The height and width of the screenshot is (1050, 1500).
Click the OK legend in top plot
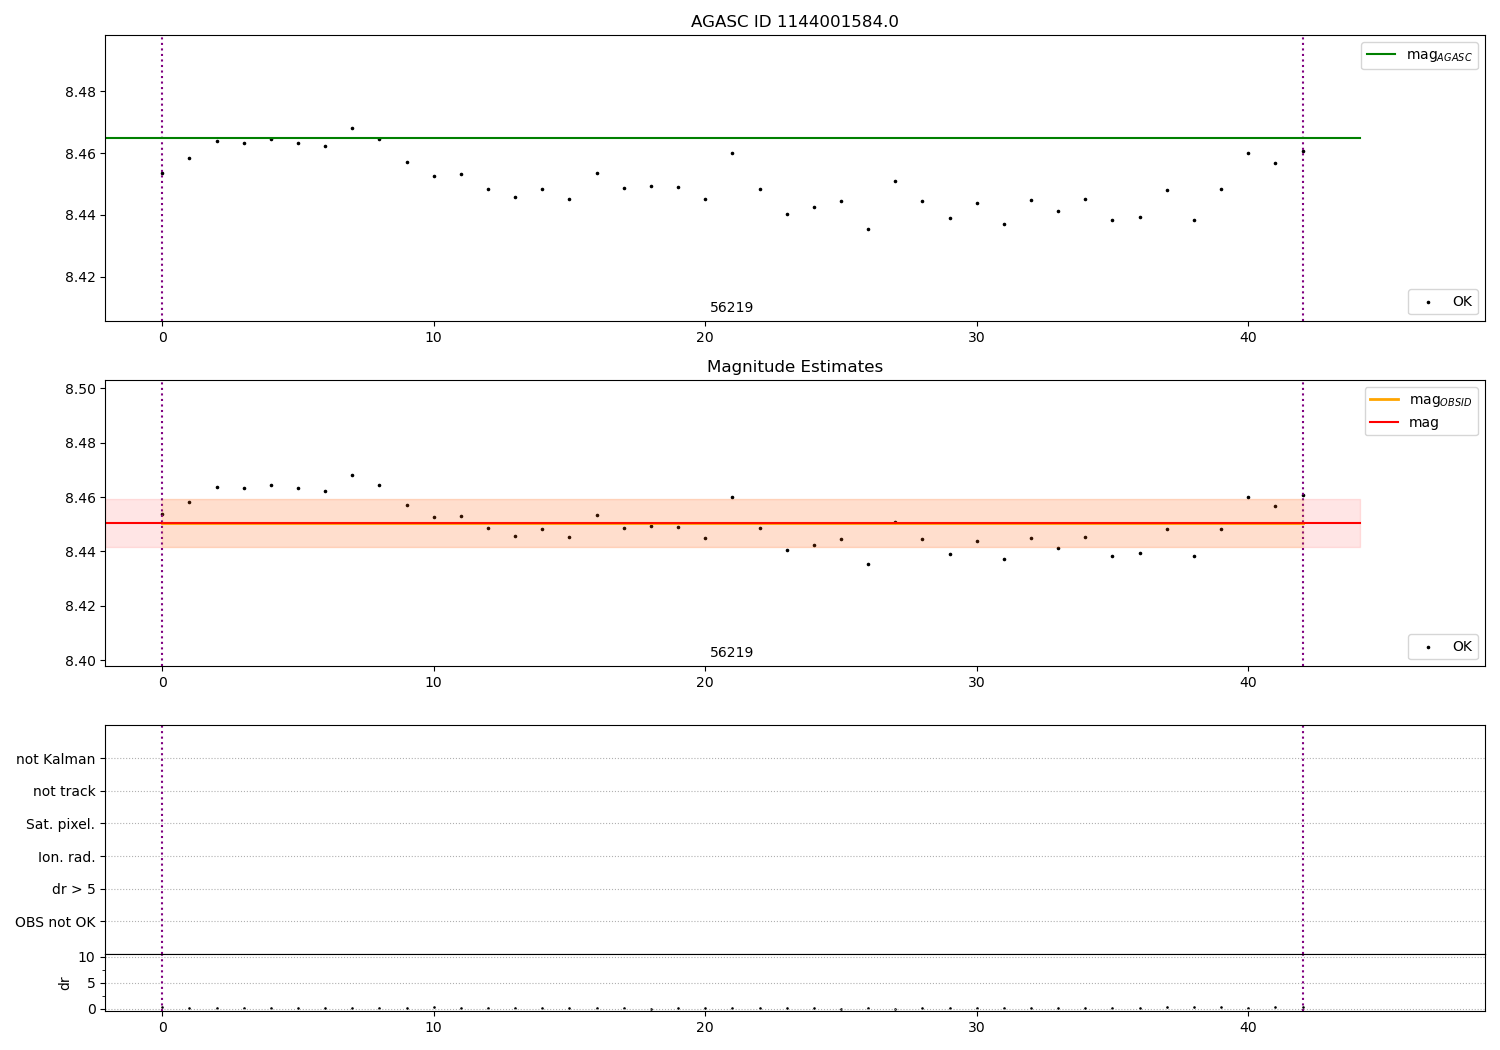click(x=1443, y=302)
